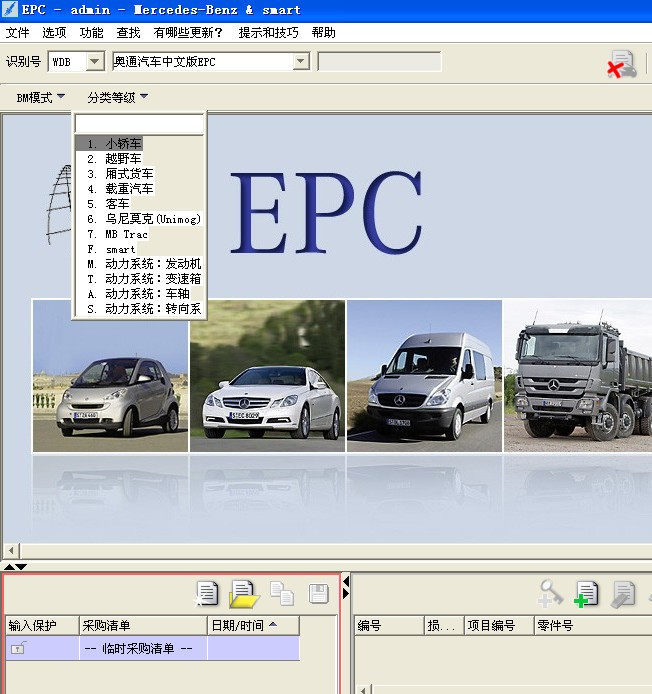Click the horizontal scrollbar left arrow
This screenshot has width=652, height=694.
pos(11,551)
